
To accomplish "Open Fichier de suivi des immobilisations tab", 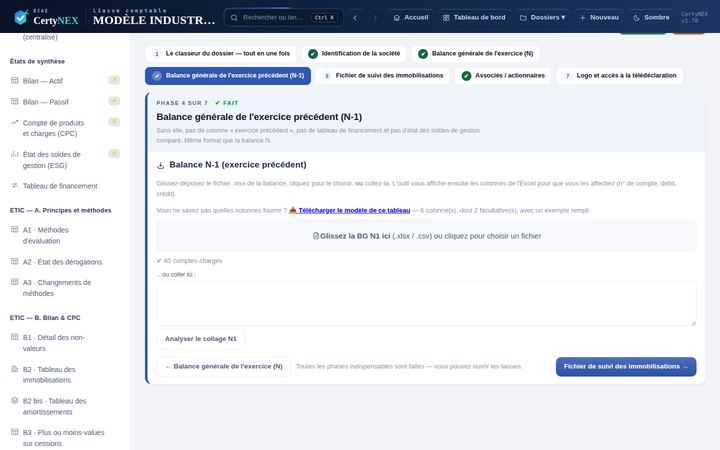I will (383, 76).
